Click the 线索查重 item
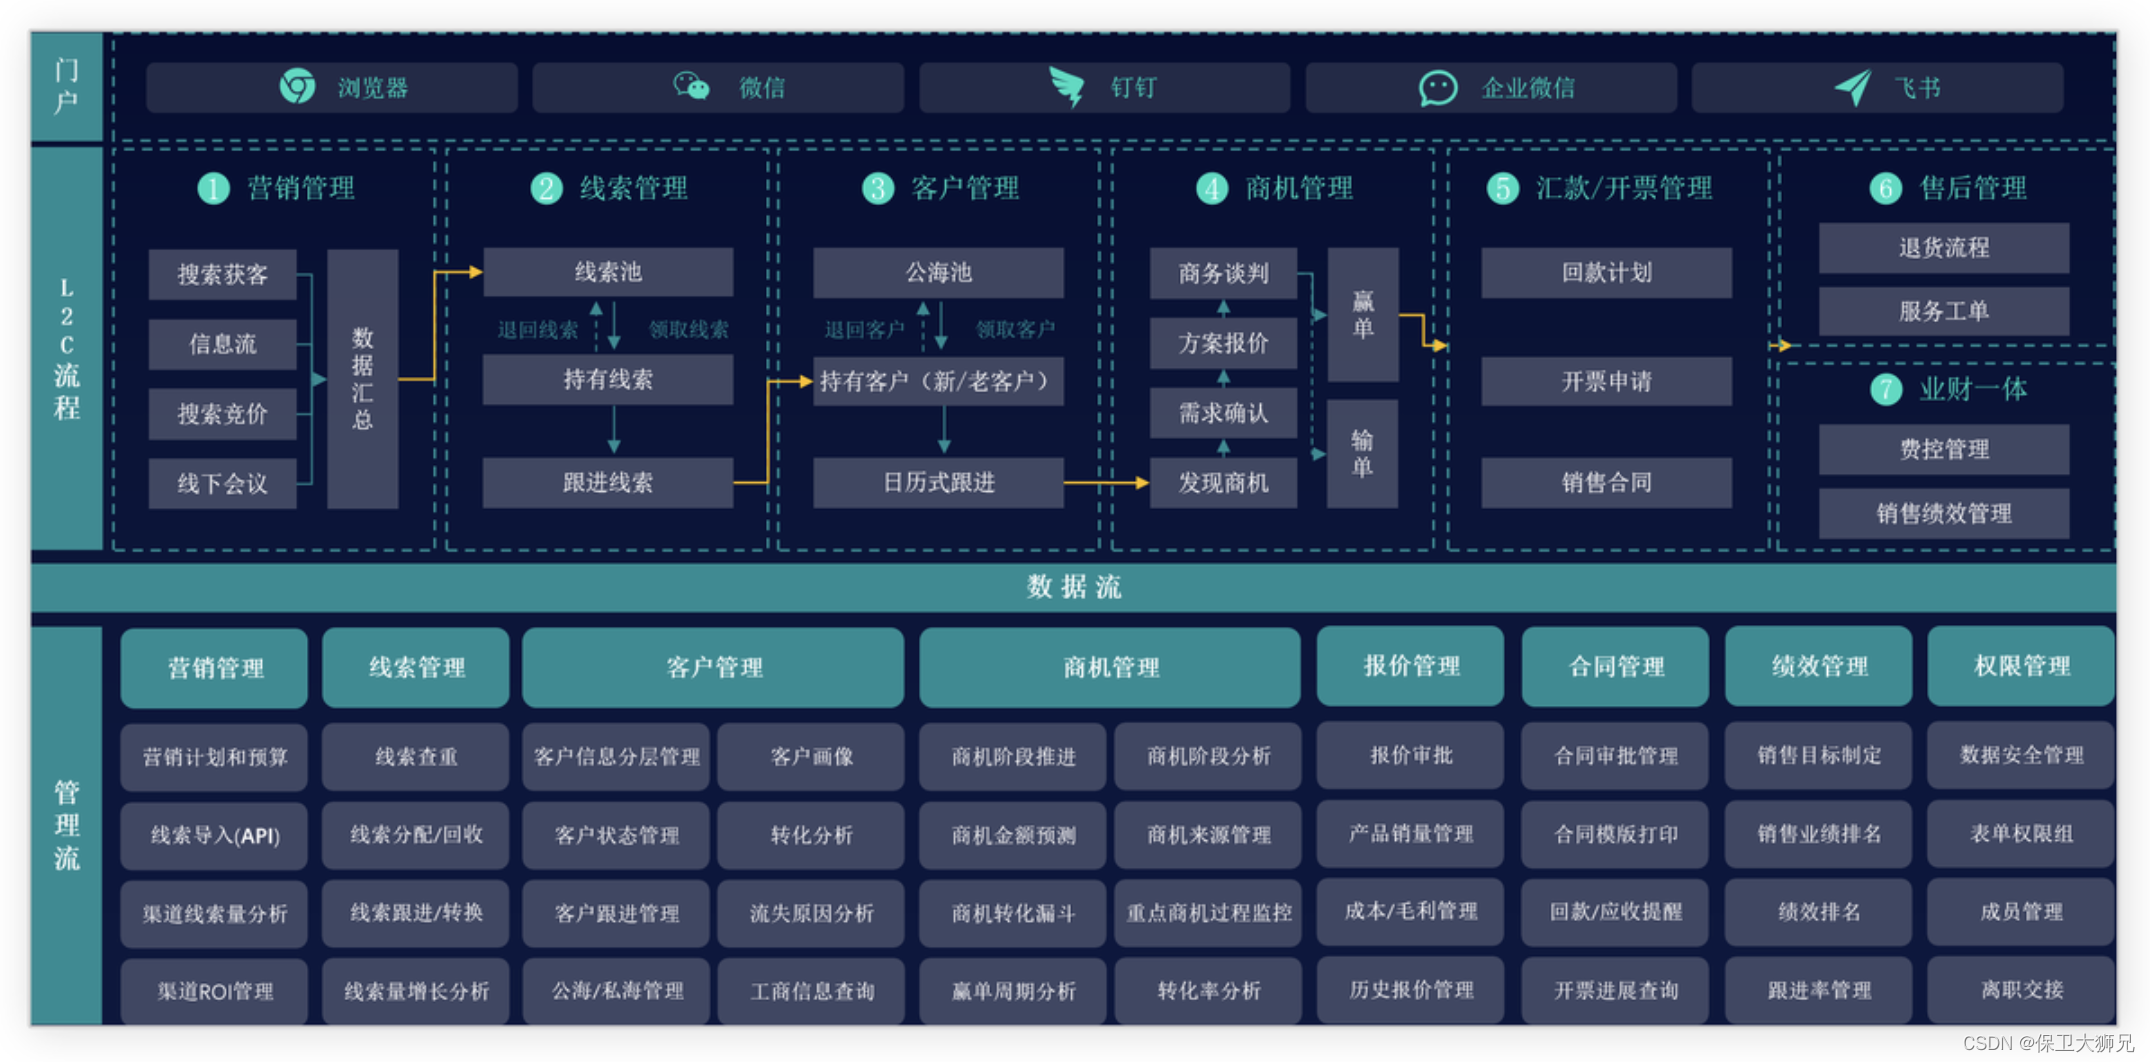 (x=416, y=757)
